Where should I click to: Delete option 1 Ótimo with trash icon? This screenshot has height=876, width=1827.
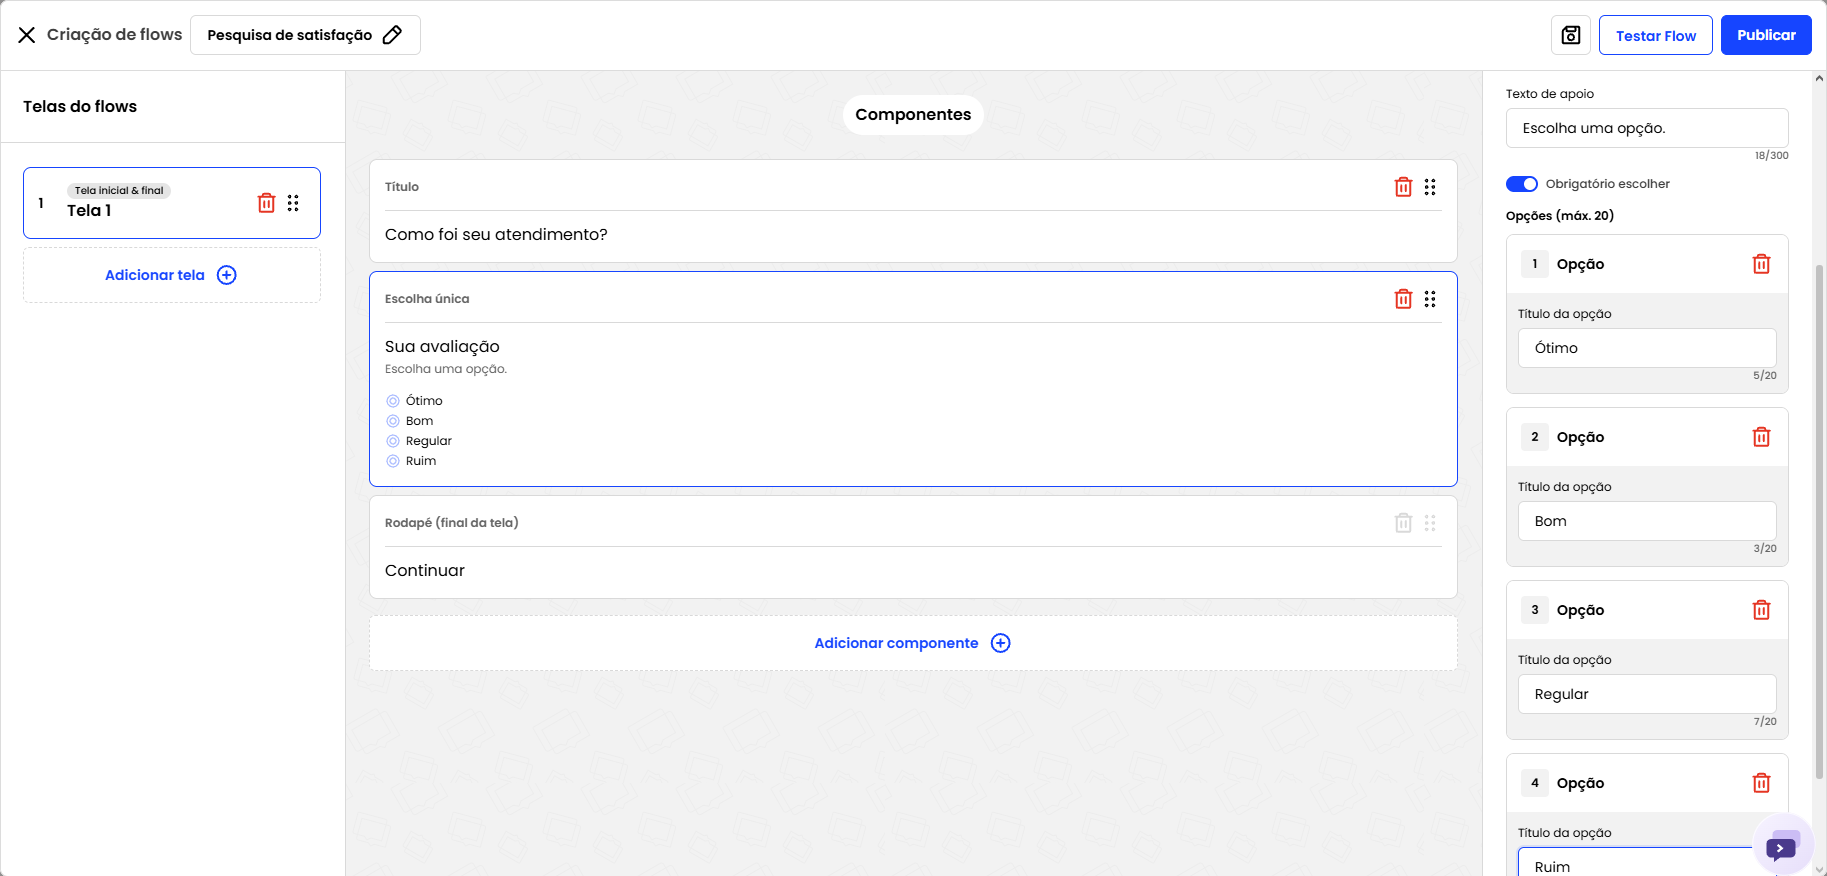1761,264
